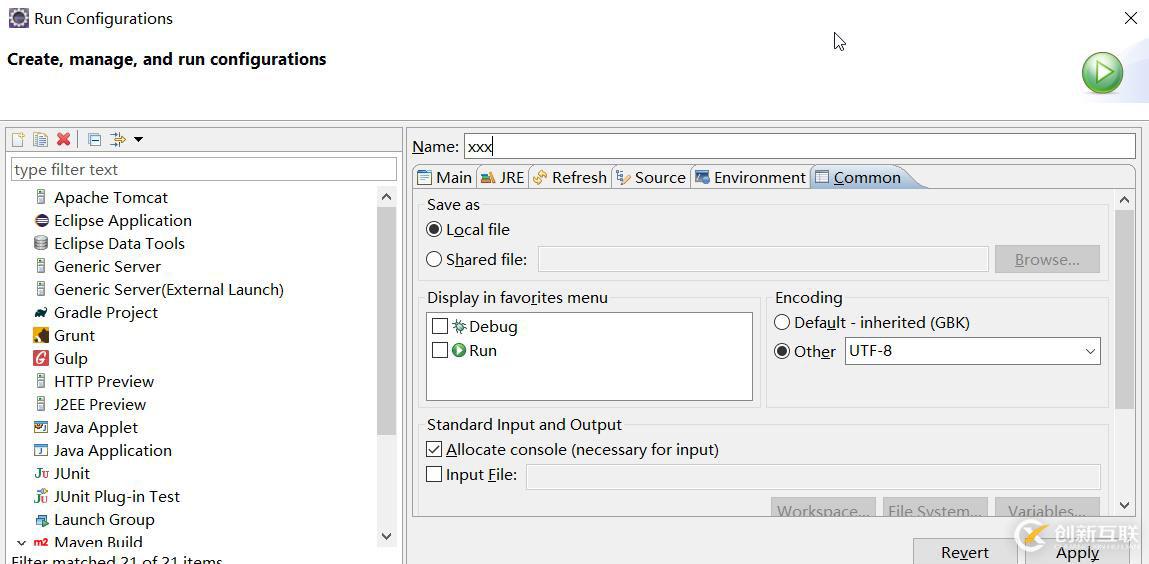Switch to the Main tab
The width and height of the screenshot is (1149, 564).
click(x=445, y=177)
